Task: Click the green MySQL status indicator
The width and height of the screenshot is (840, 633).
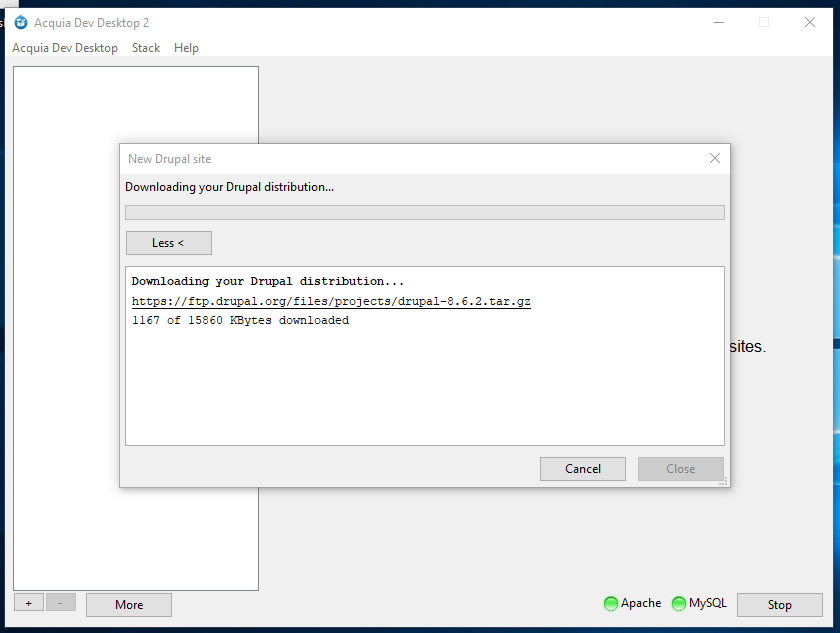Action: [x=679, y=604]
